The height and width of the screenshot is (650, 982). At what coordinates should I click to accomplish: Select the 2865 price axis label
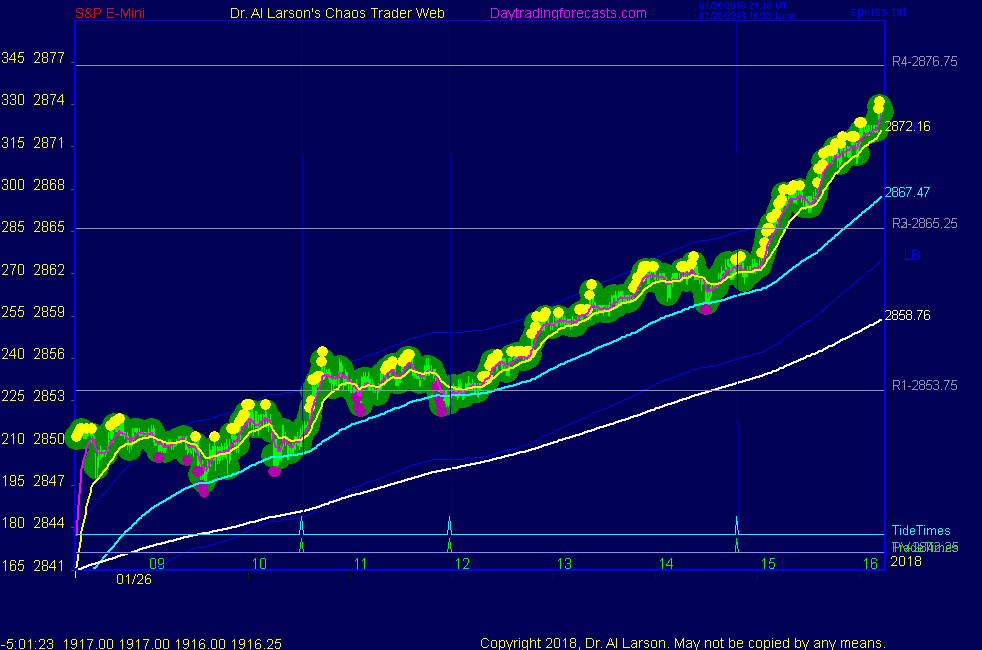tap(49, 227)
